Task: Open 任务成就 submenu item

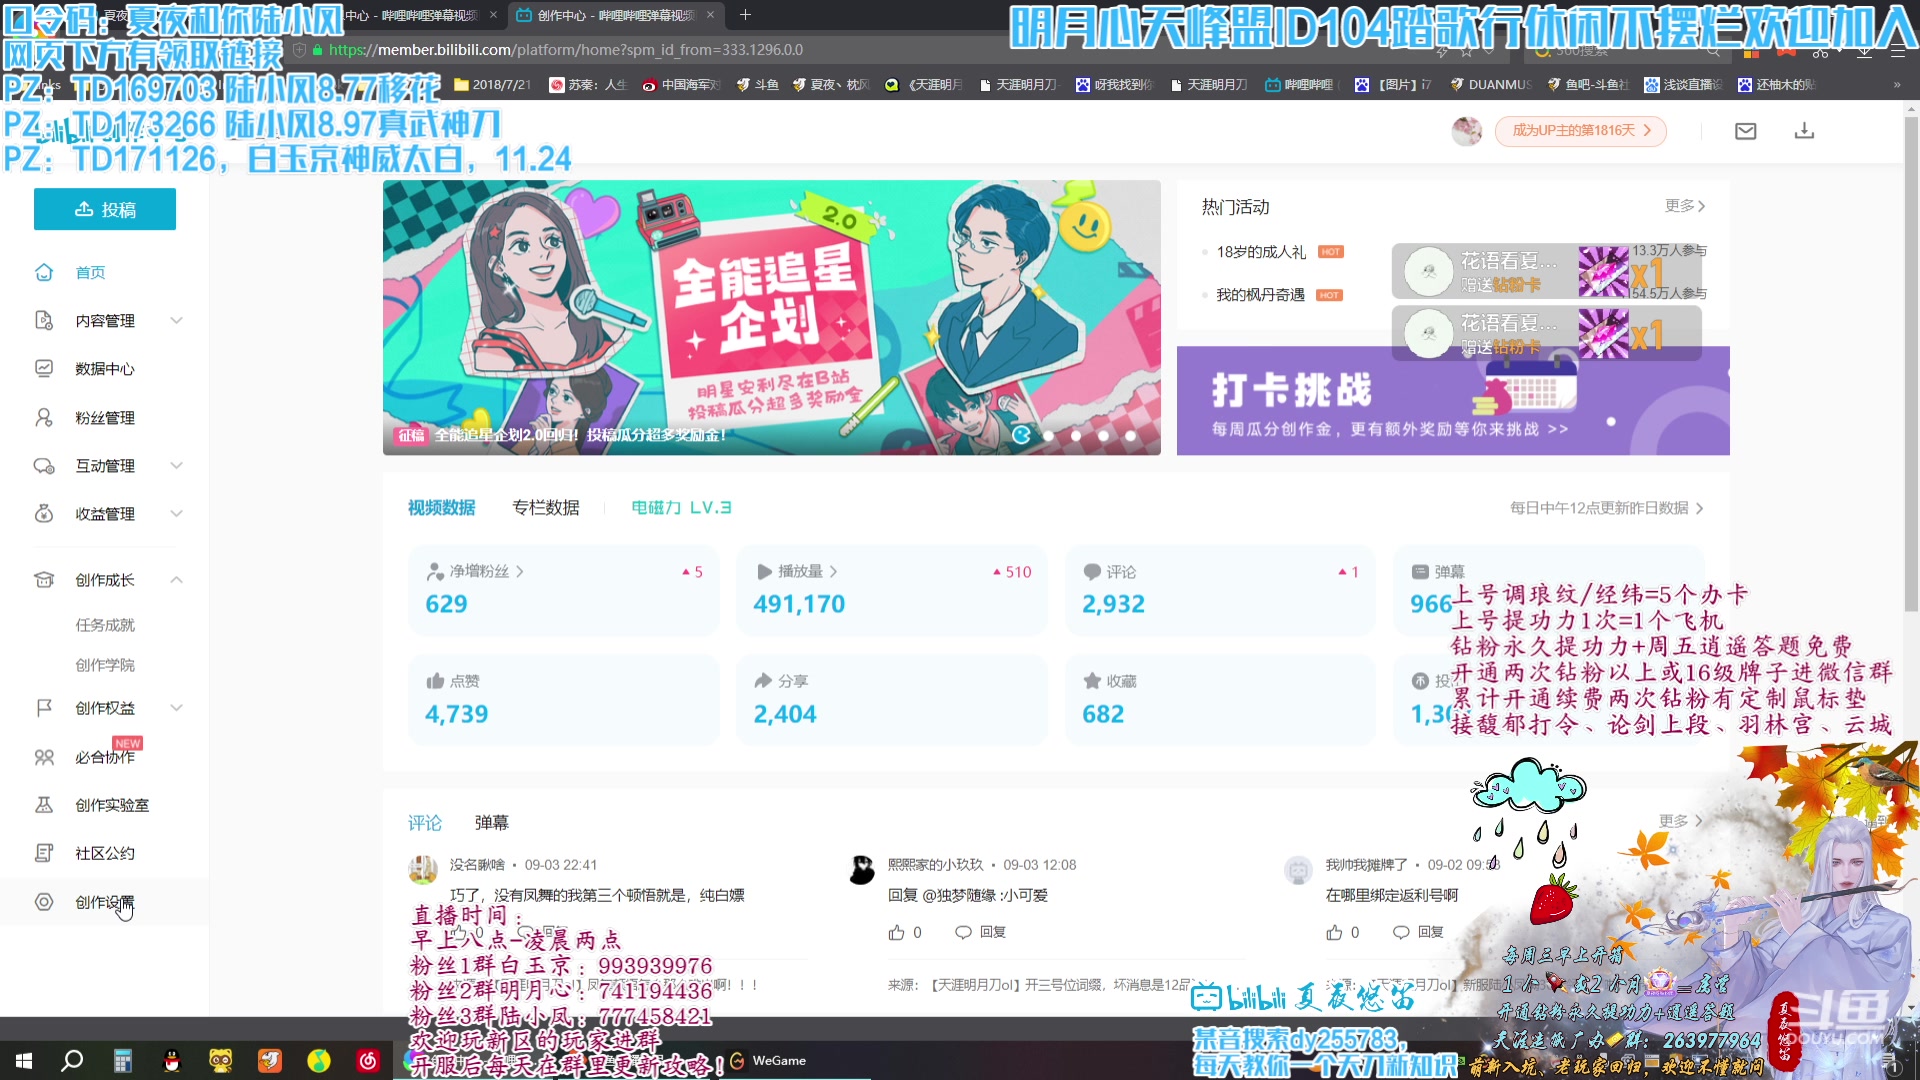Action: click(105, 624)
